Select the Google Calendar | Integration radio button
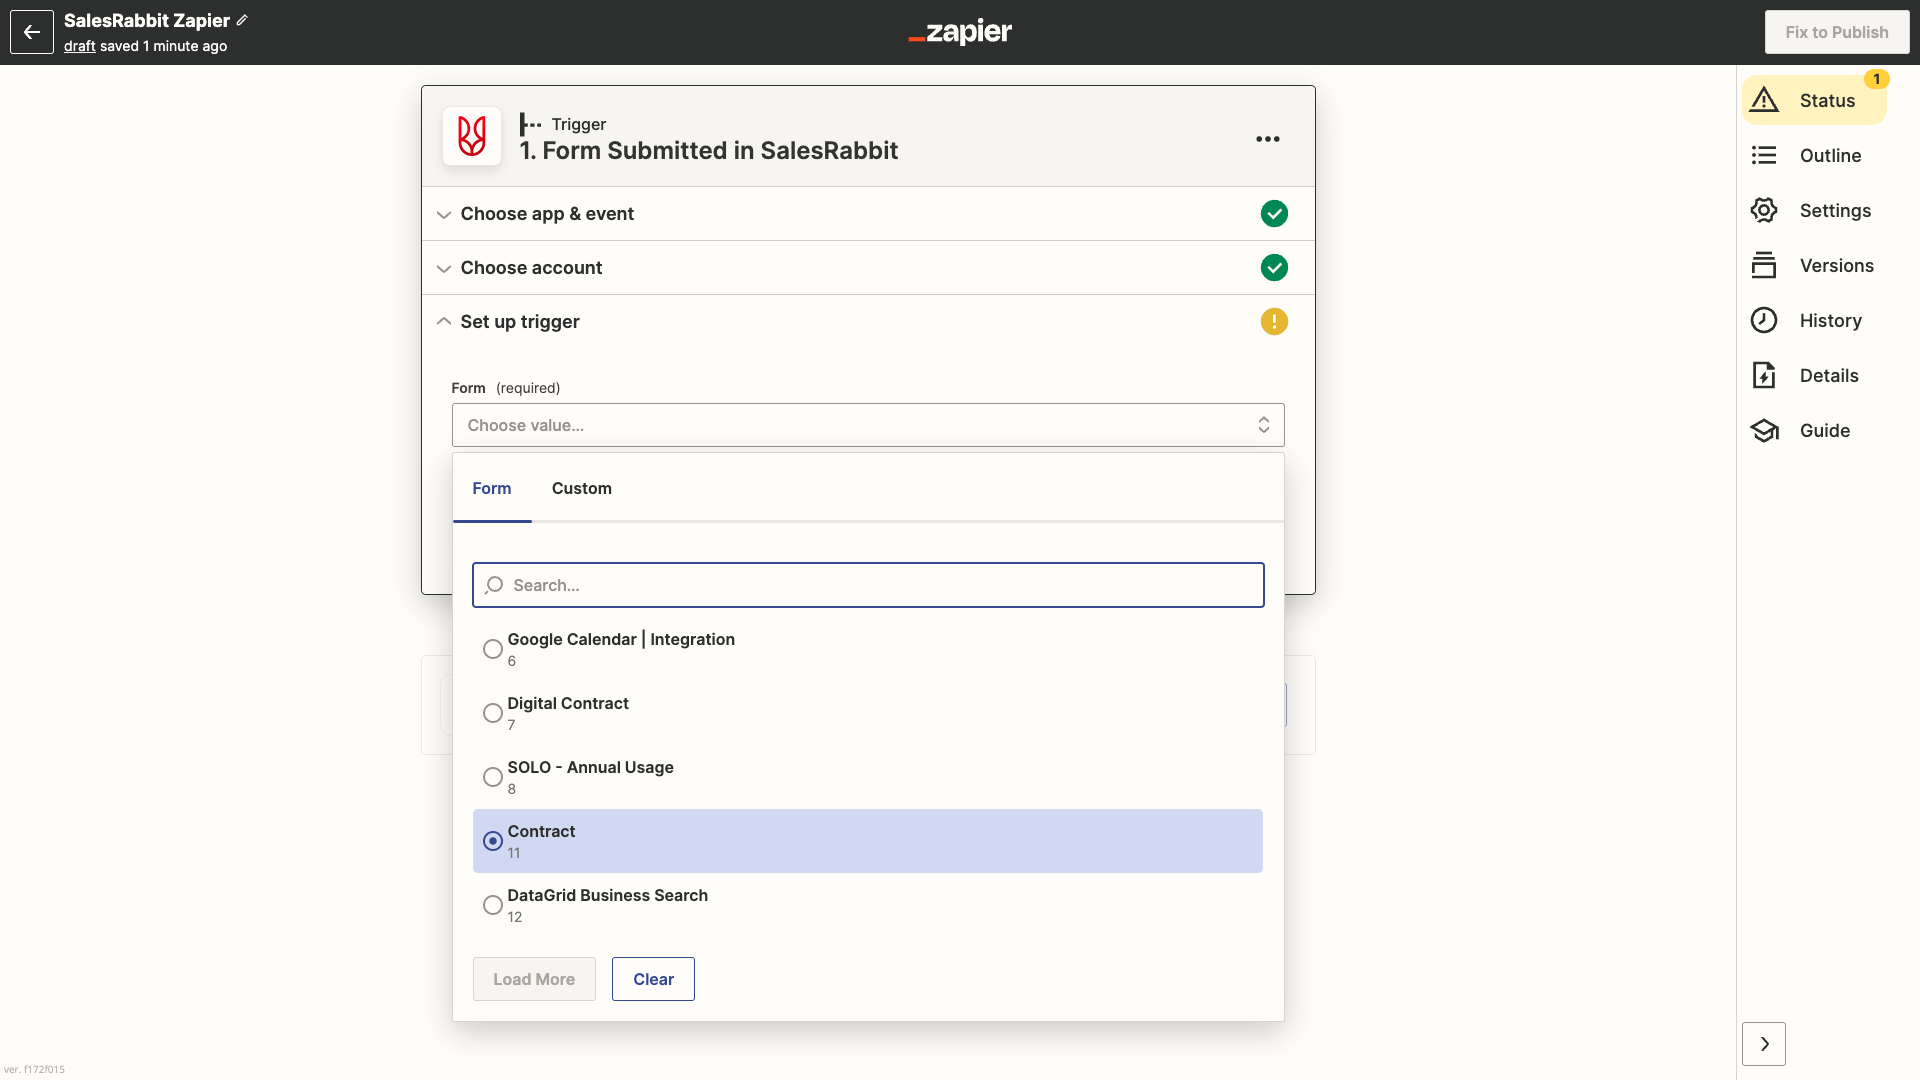Screen dimensions: 1920x1080 (x=493, y=649)
